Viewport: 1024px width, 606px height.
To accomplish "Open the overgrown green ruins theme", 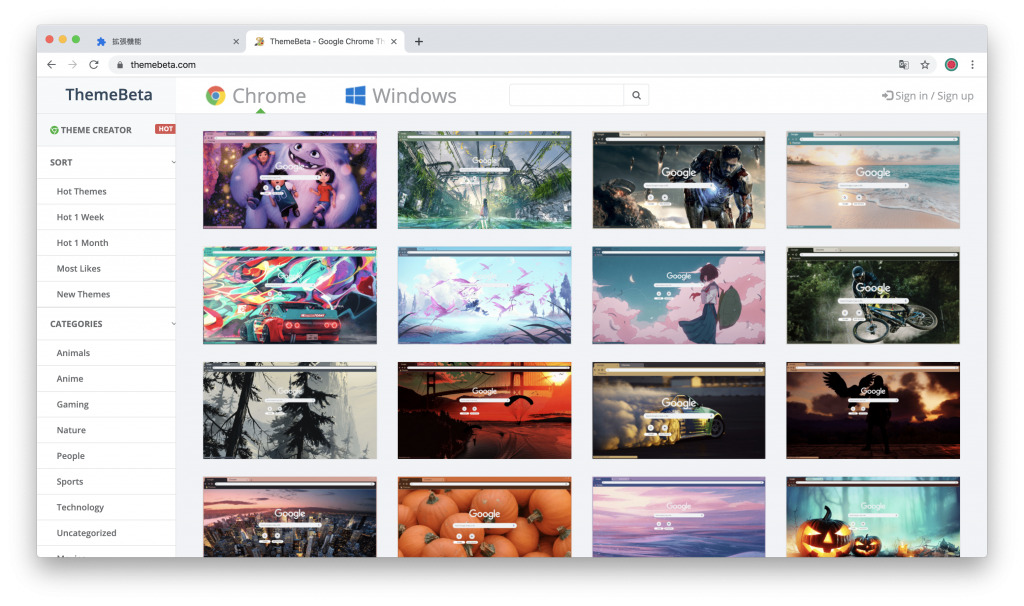I will (x=485, y=180).
